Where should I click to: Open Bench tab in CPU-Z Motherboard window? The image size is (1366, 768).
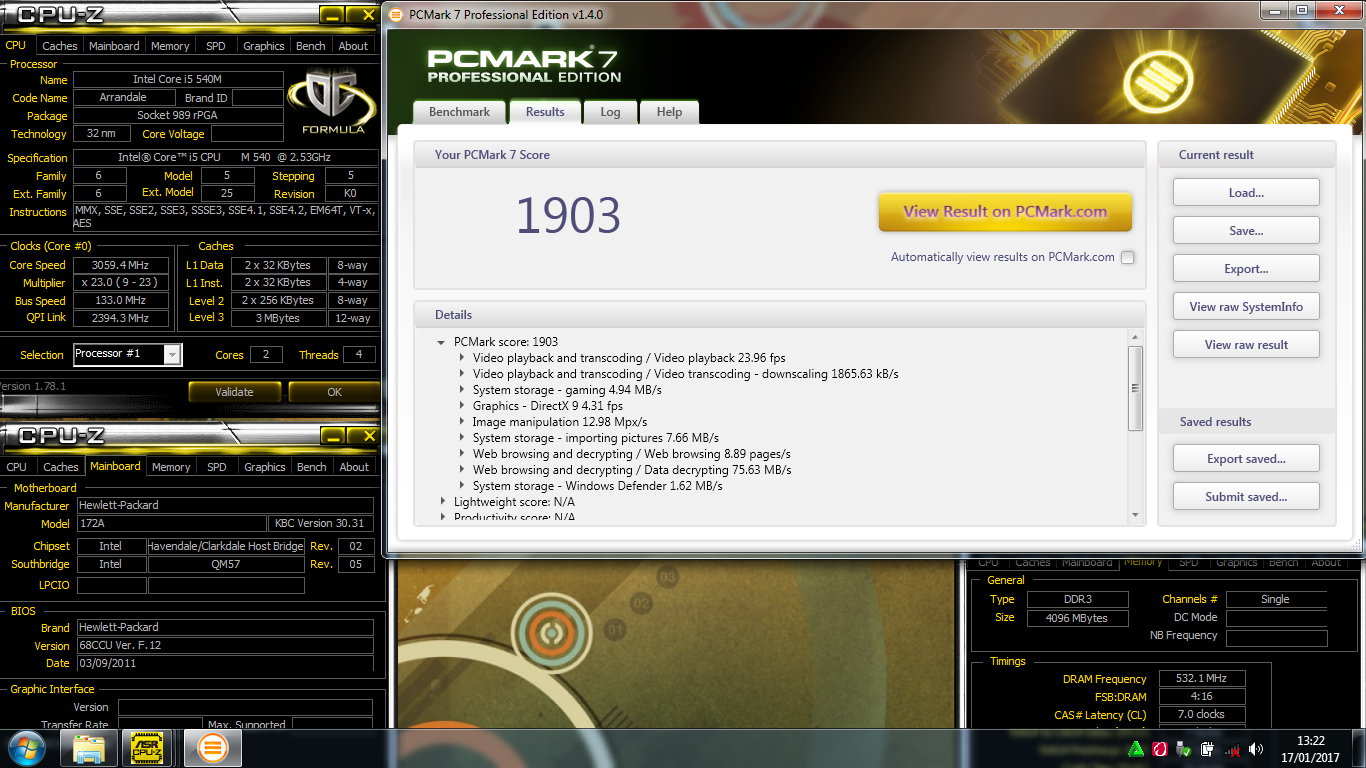pyautogui.click(x=312, y=467)
